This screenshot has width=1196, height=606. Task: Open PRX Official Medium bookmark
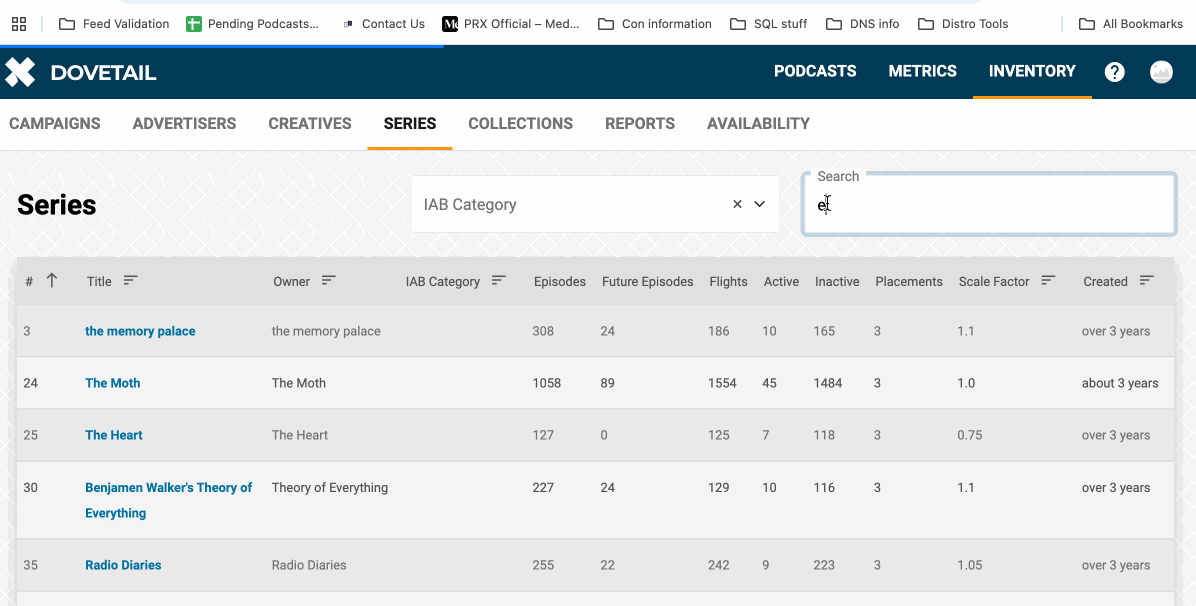pyautogui.click(x=511, y=24)
